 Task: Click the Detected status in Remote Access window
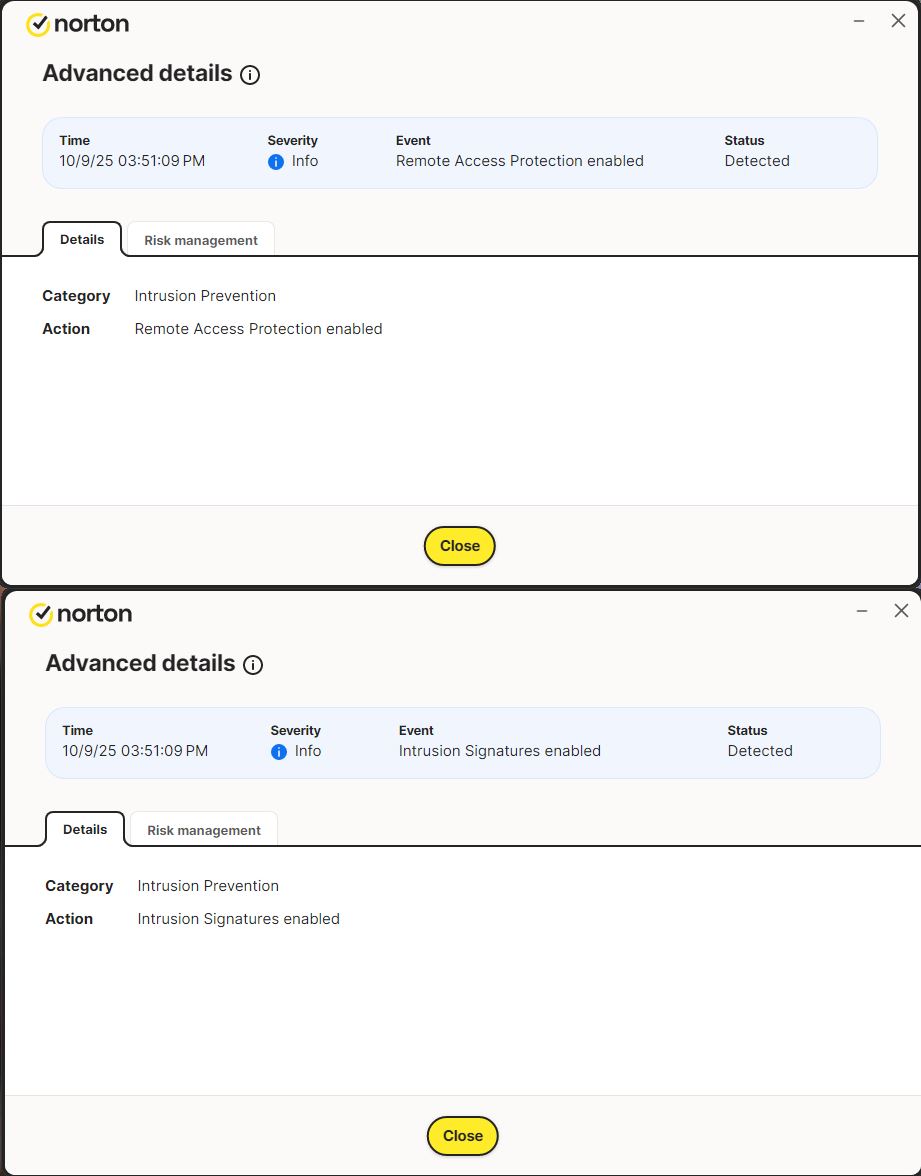757,161
